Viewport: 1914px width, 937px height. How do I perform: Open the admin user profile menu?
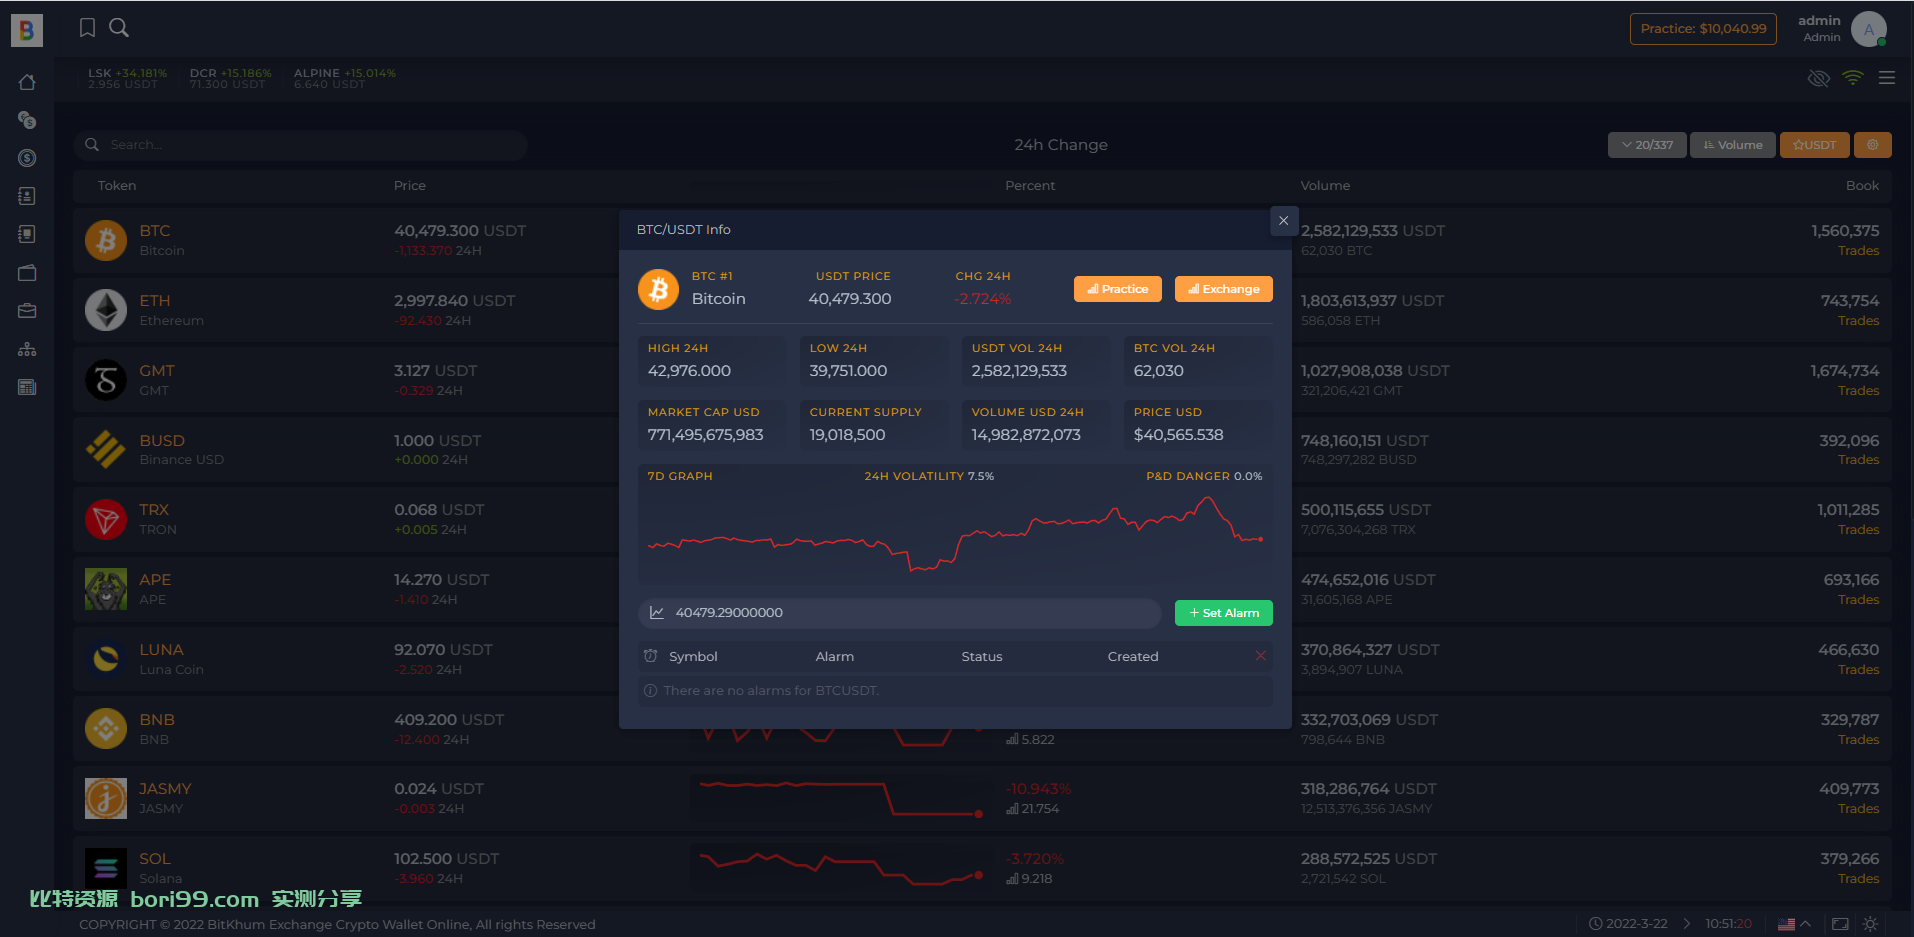(x=1842, y=28)
